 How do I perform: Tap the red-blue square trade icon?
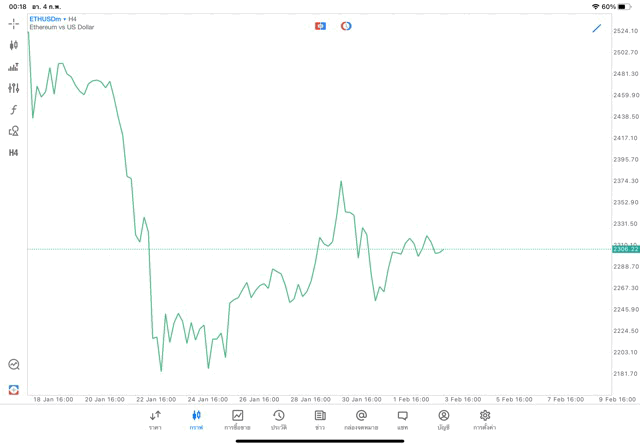click(320, 26)
